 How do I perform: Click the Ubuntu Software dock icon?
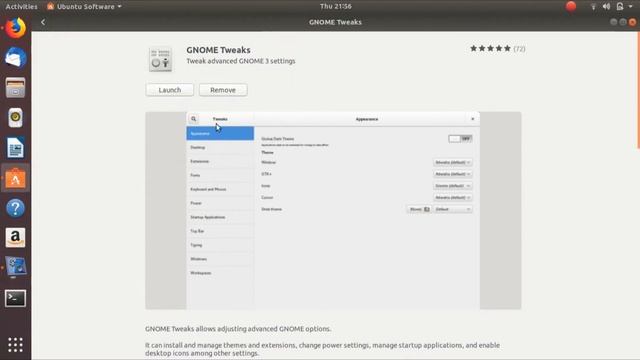coord(16,178)
